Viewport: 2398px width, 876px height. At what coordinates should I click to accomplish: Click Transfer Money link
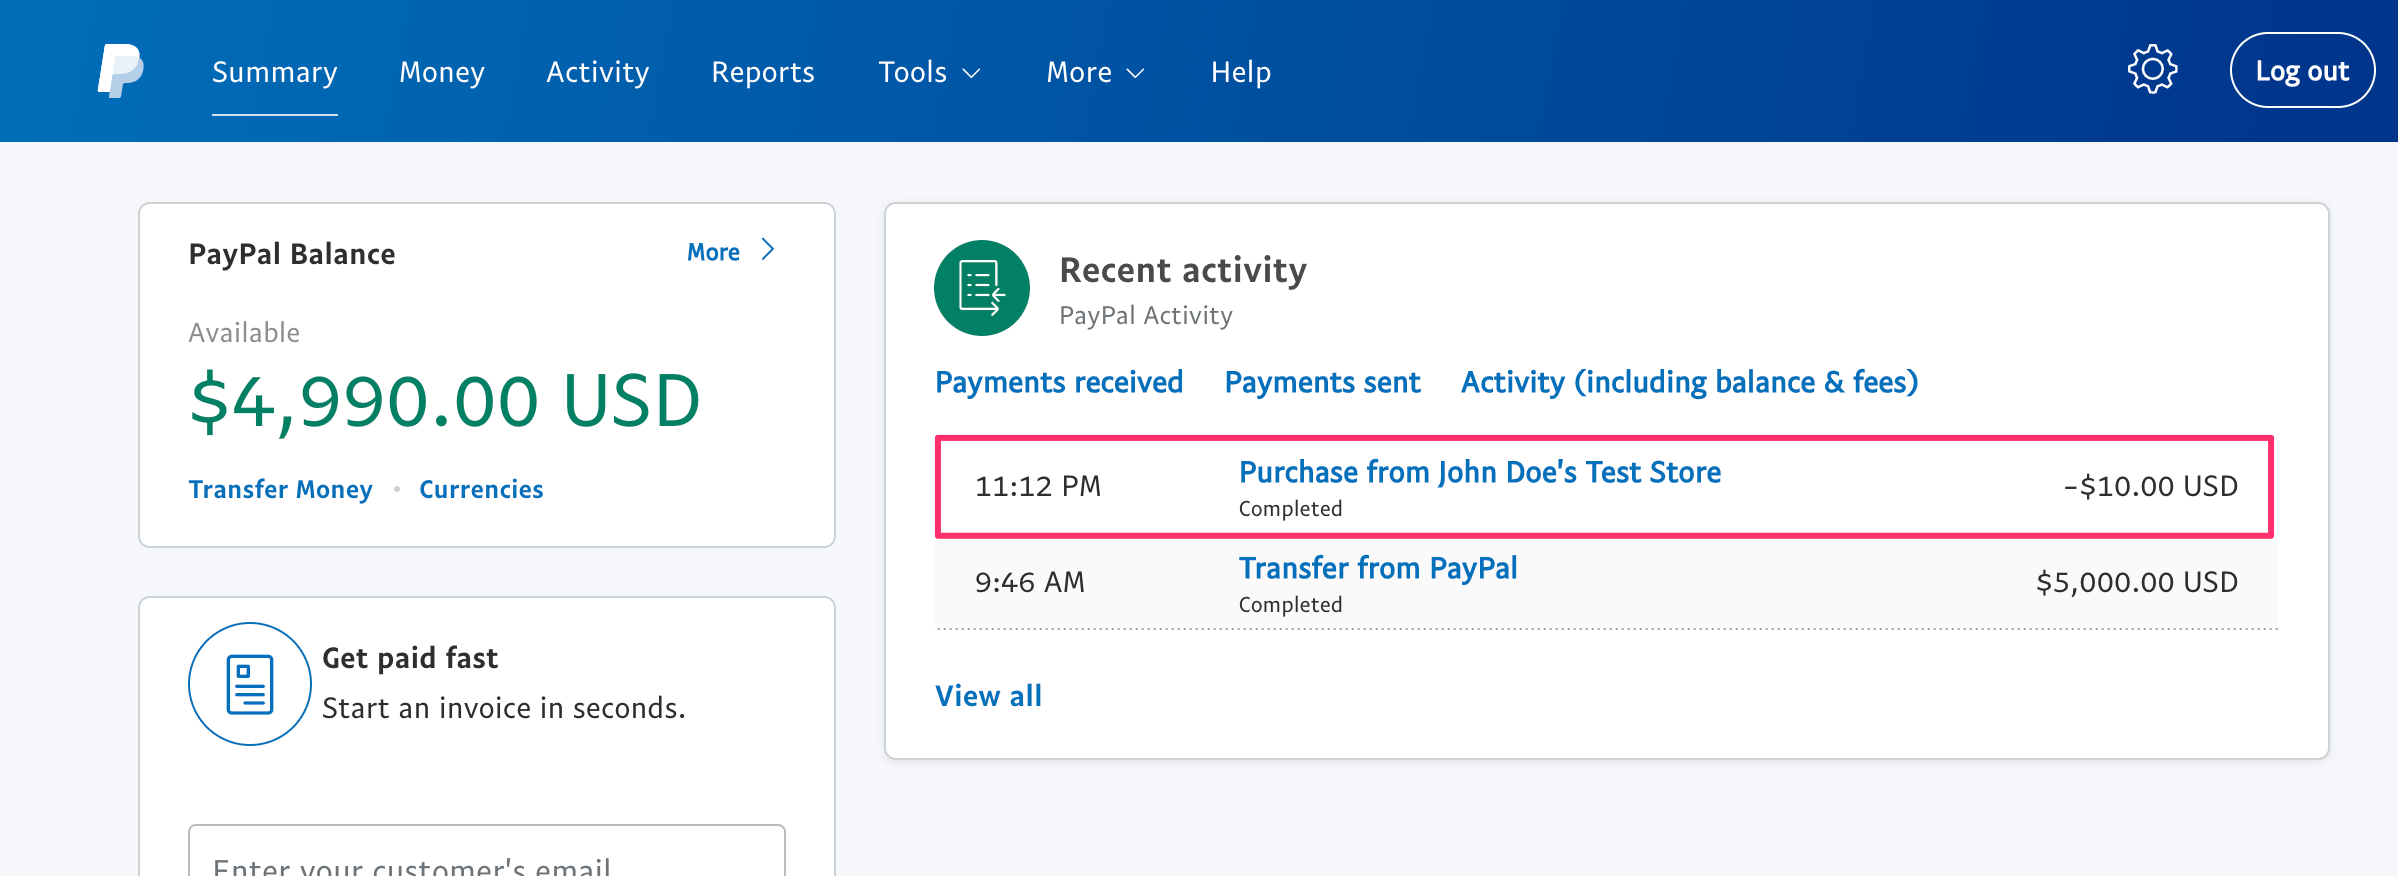click(281, 489)
